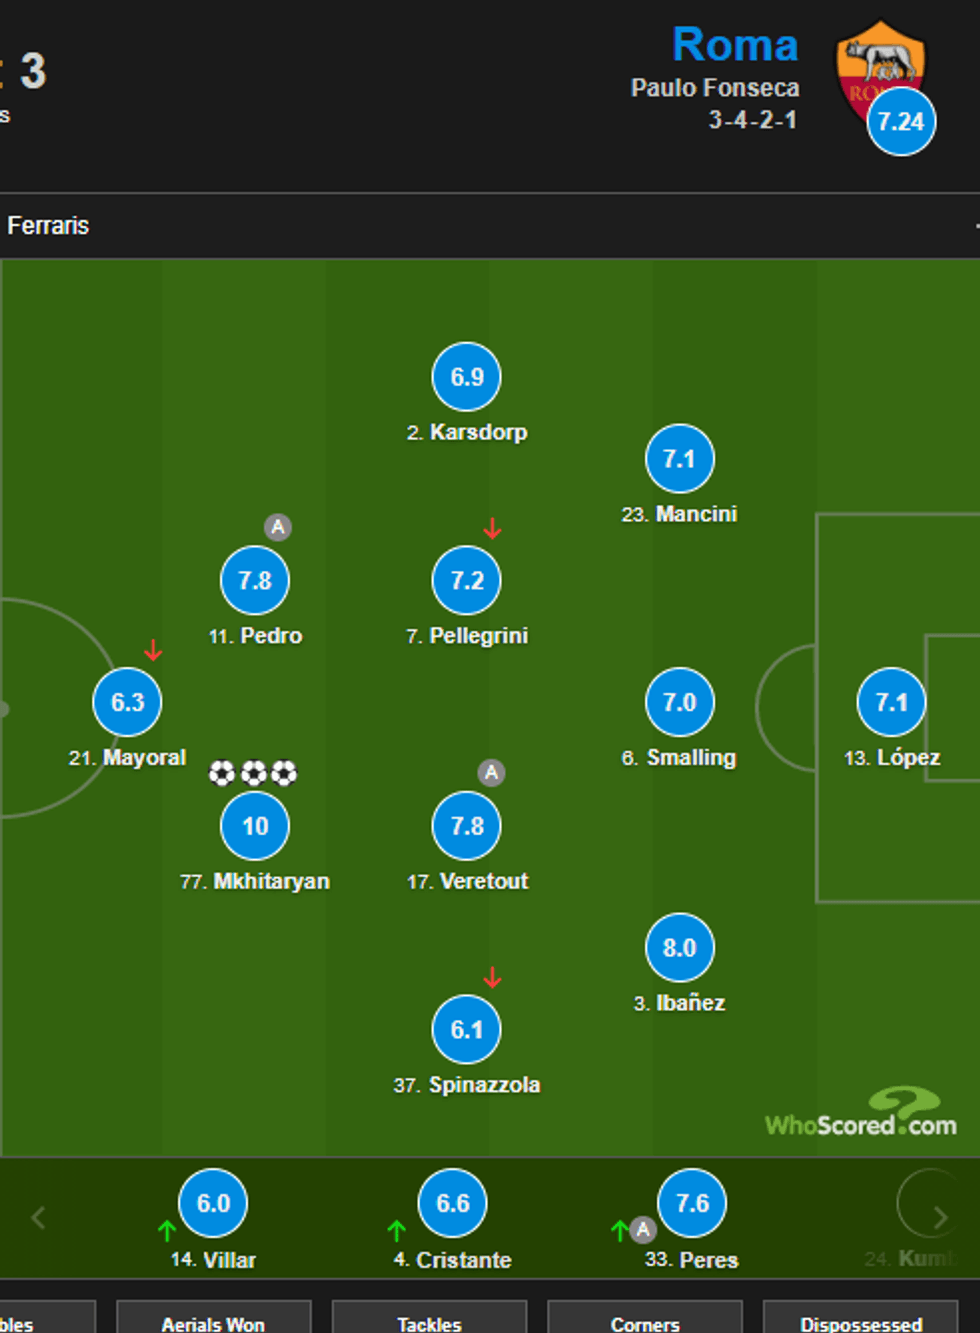The width and height of the screenshot is (980, 1333).
Task: Click Mancini's 7.1 rating circle
Action: click(x=680, y=459)
